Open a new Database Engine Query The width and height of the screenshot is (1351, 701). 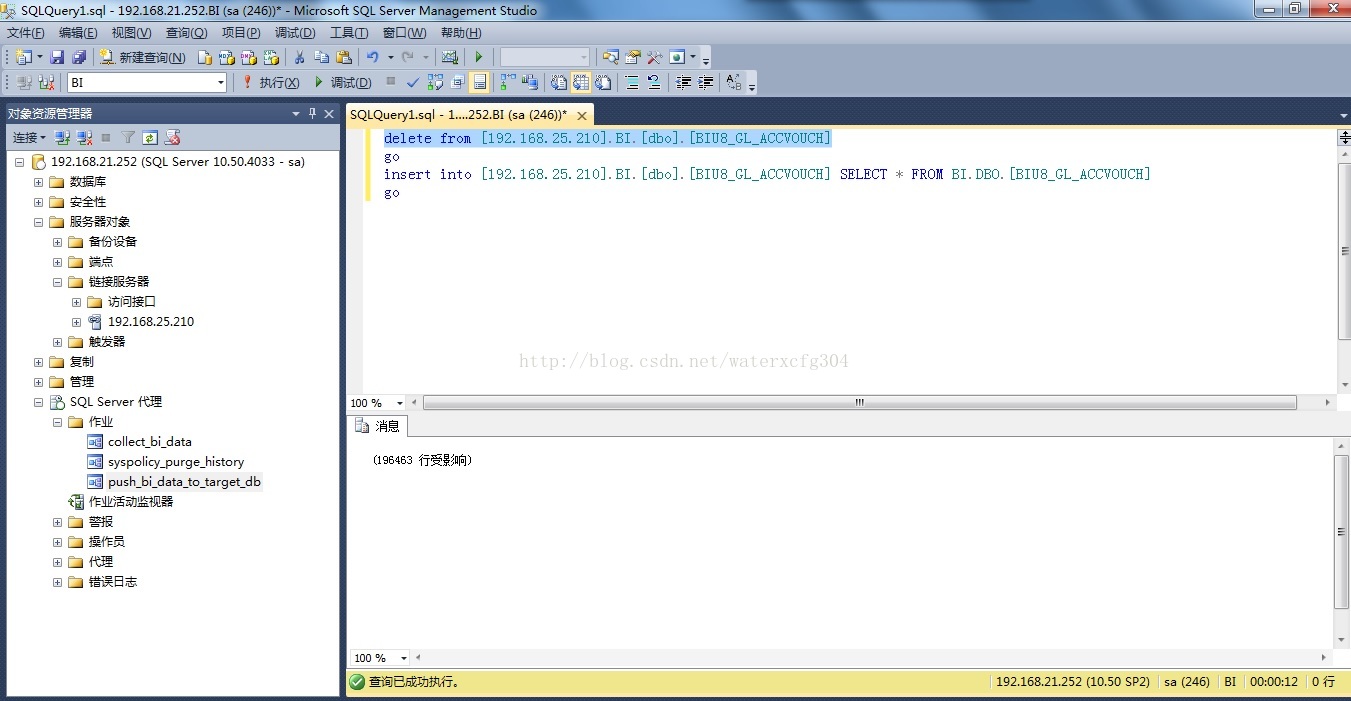click(x=205, y=57)
